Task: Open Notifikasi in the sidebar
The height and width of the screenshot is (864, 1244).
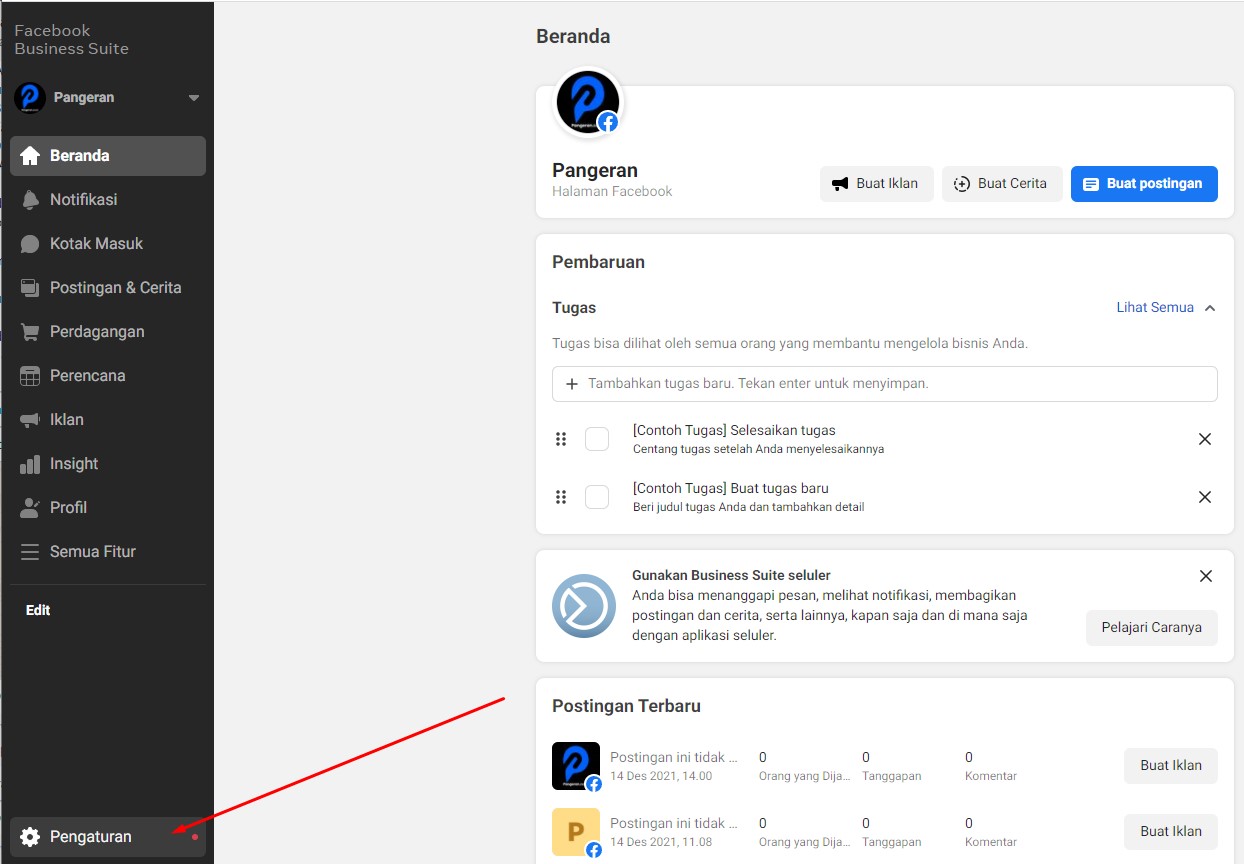Action: (108, 200)
